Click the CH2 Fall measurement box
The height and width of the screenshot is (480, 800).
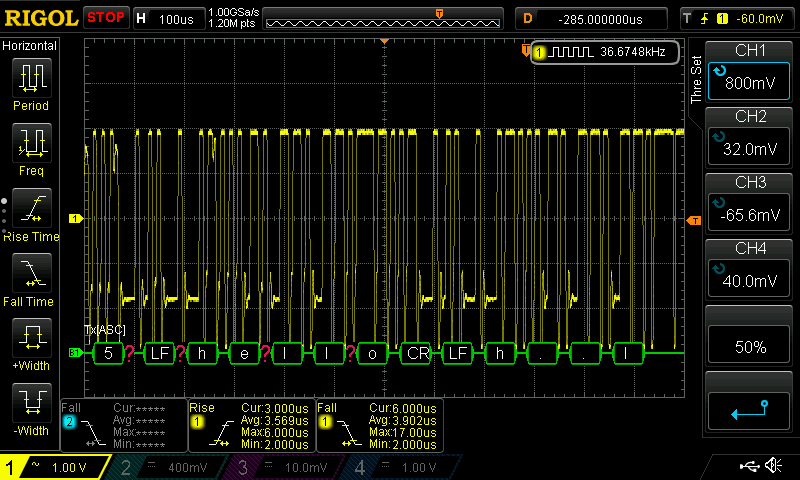[123, 425]
